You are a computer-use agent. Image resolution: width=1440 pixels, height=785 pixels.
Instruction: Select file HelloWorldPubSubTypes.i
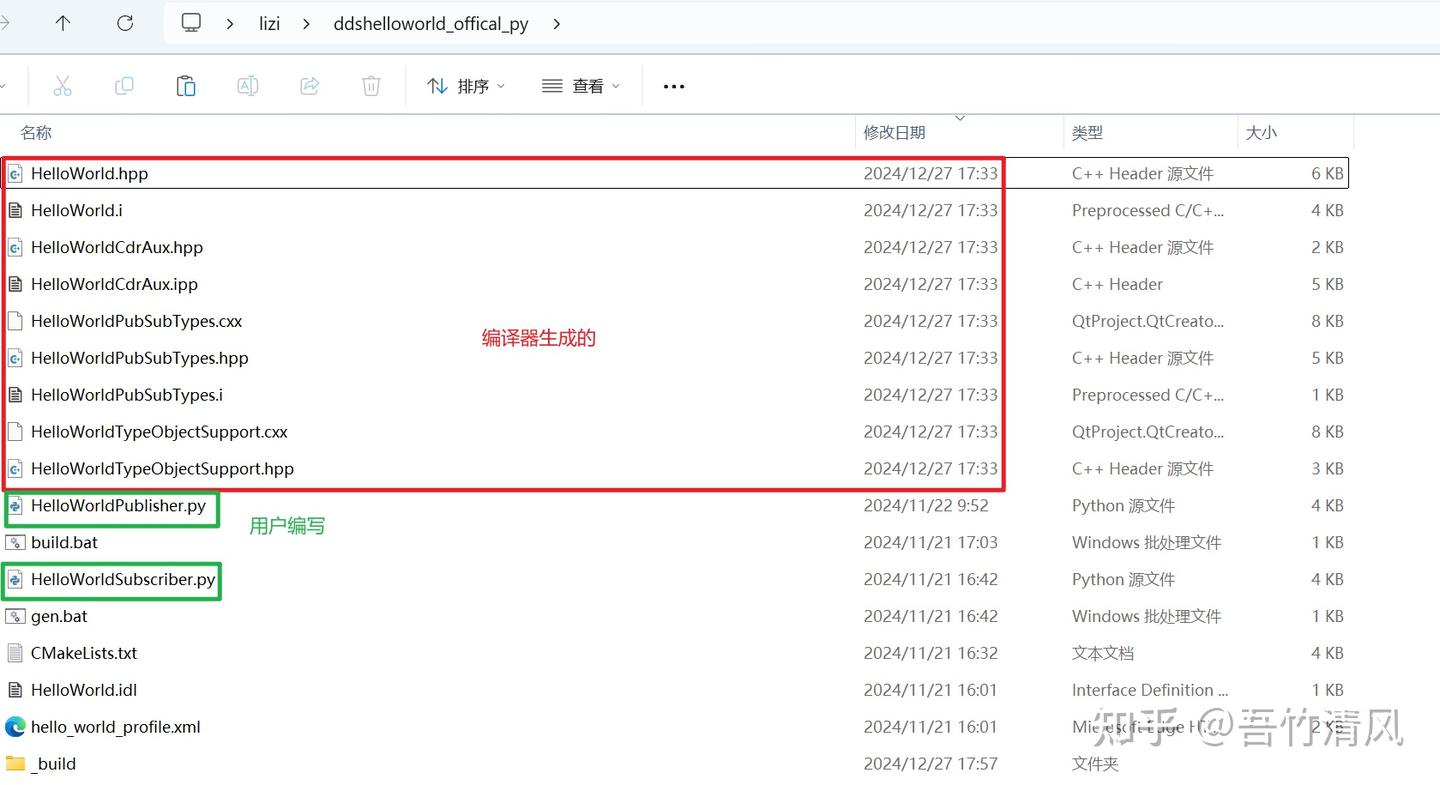[127, 395]
